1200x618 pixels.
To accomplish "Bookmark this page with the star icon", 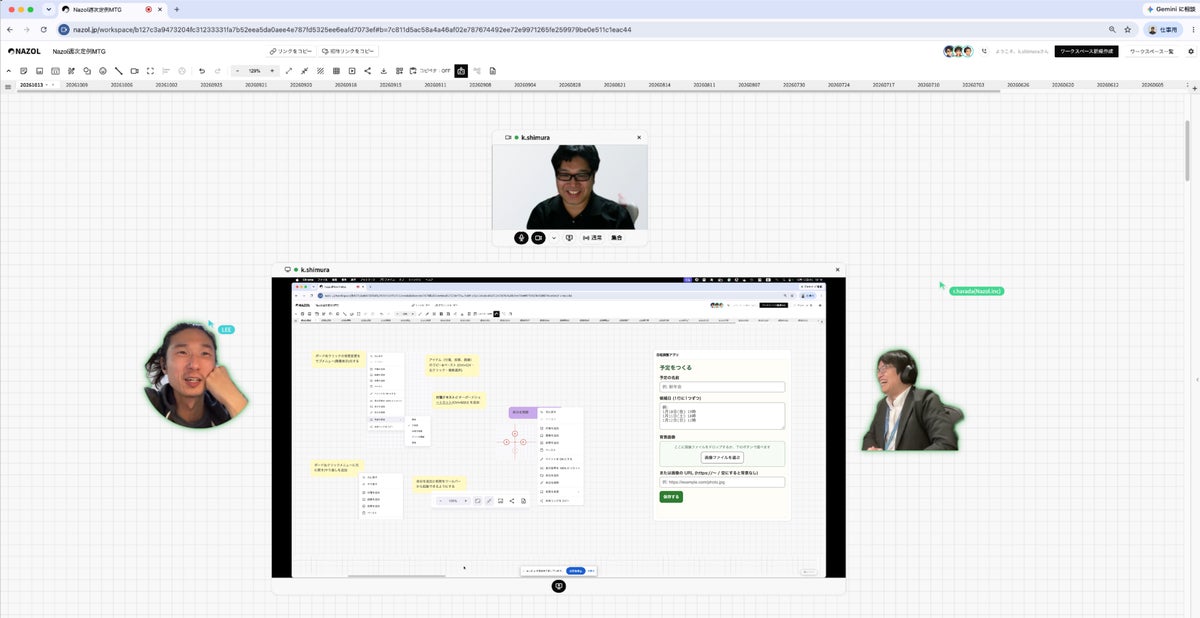I will [1127, 30].
